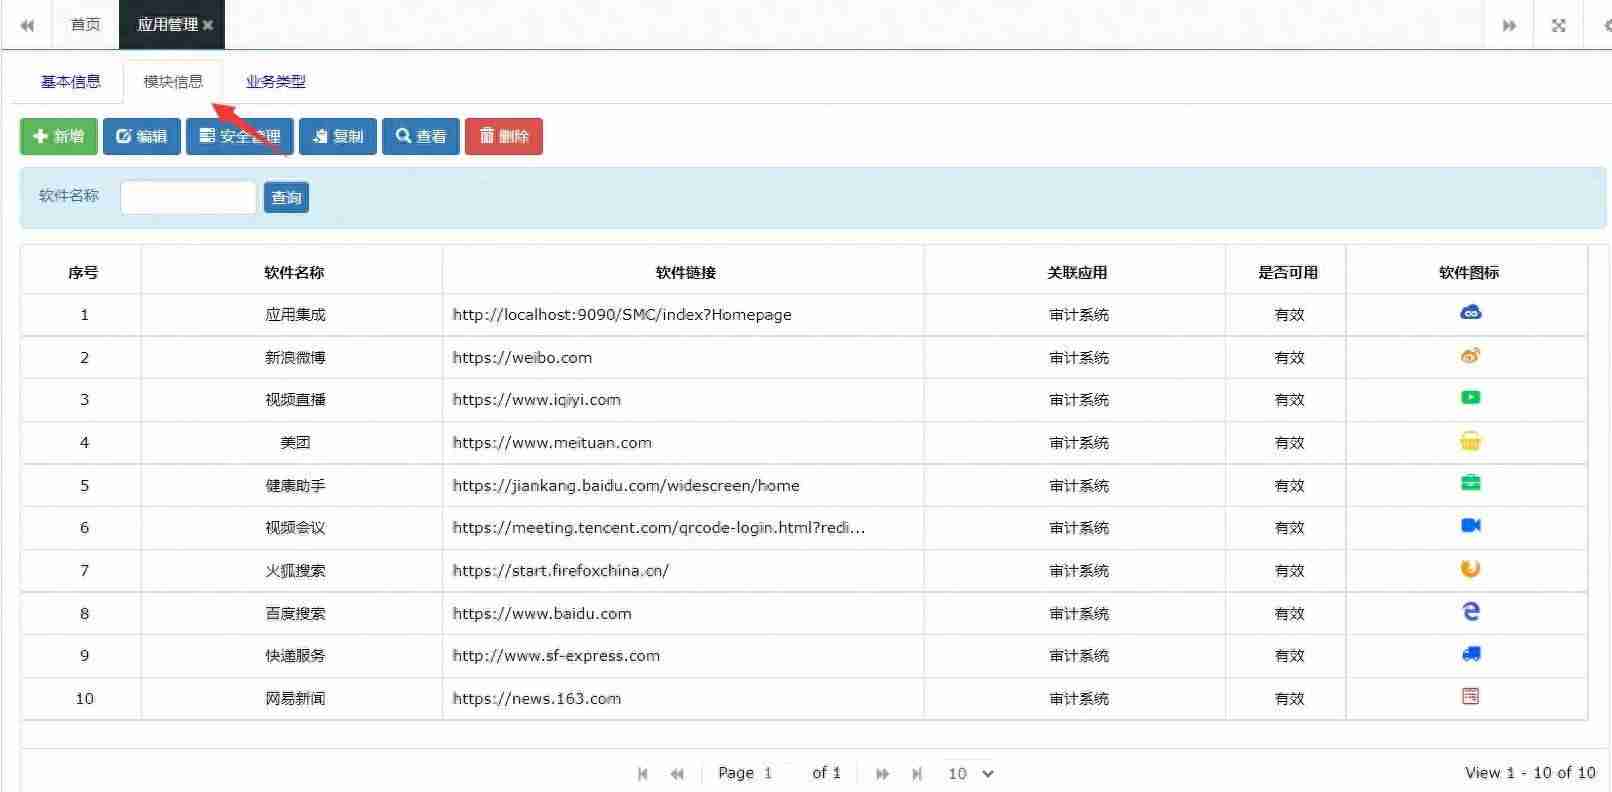This screenshot has height=792, width=1612.
Task: Go to next page in pager
Action: pos(882,773)
